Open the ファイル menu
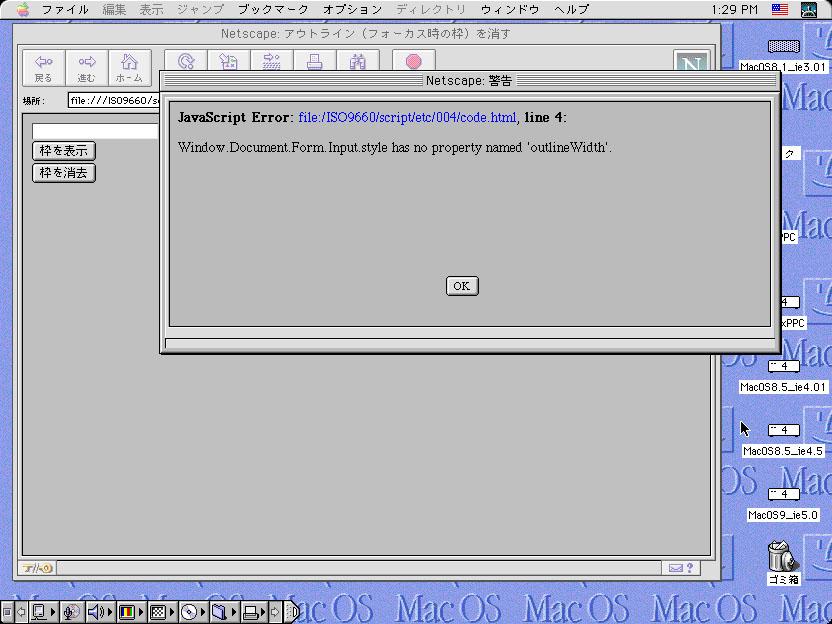Screen dimensions: 832x624 (65, 10)
